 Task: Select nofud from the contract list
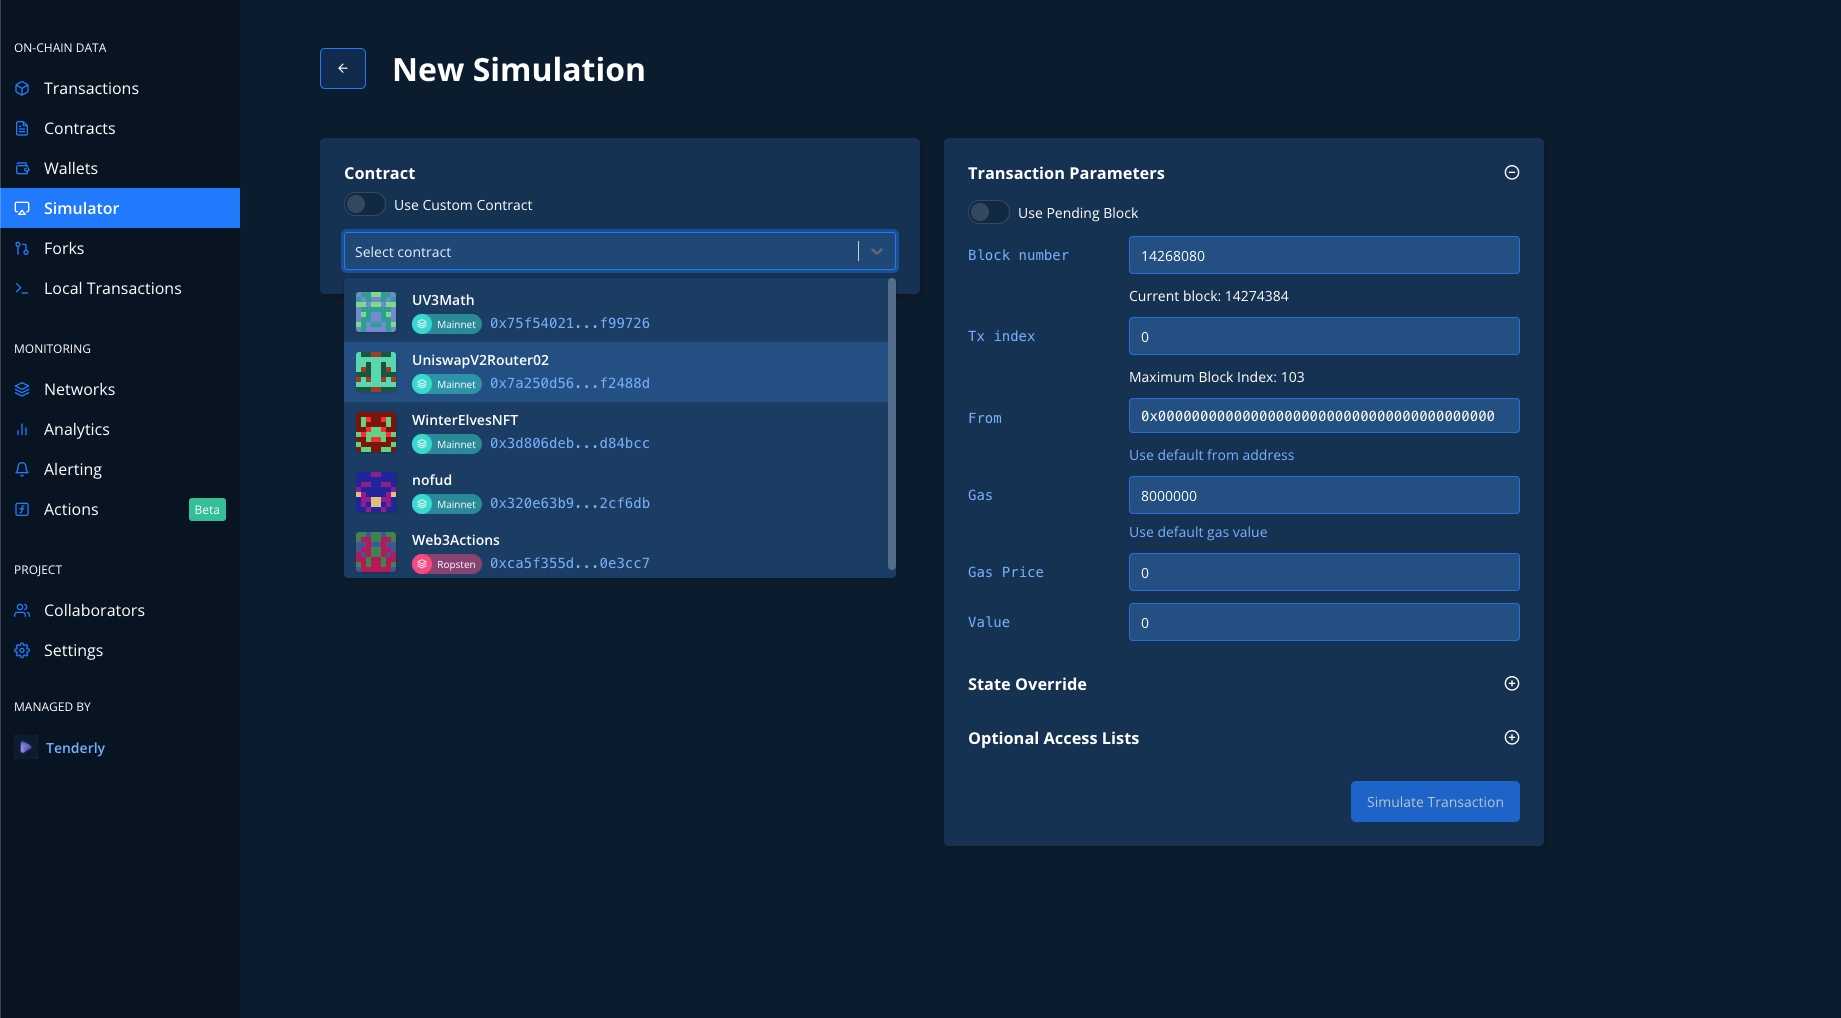pos(616,492)
